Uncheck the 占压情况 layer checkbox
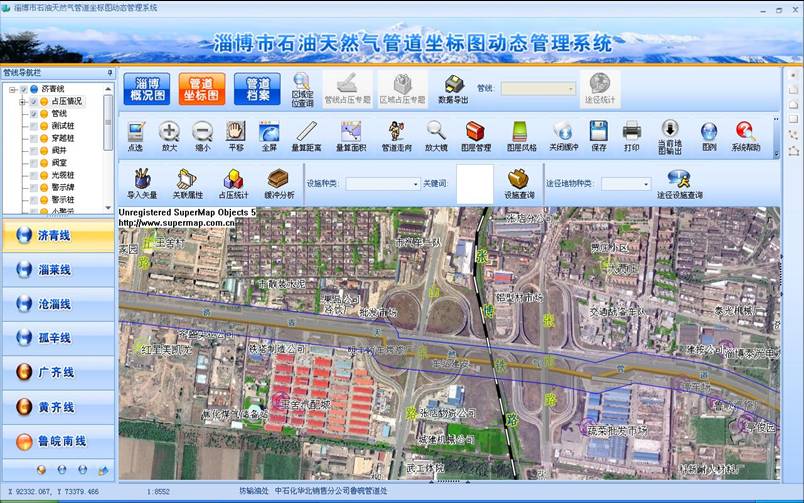Image resolution: width=804 pixels, height=503 pixels. coord(34,102)
